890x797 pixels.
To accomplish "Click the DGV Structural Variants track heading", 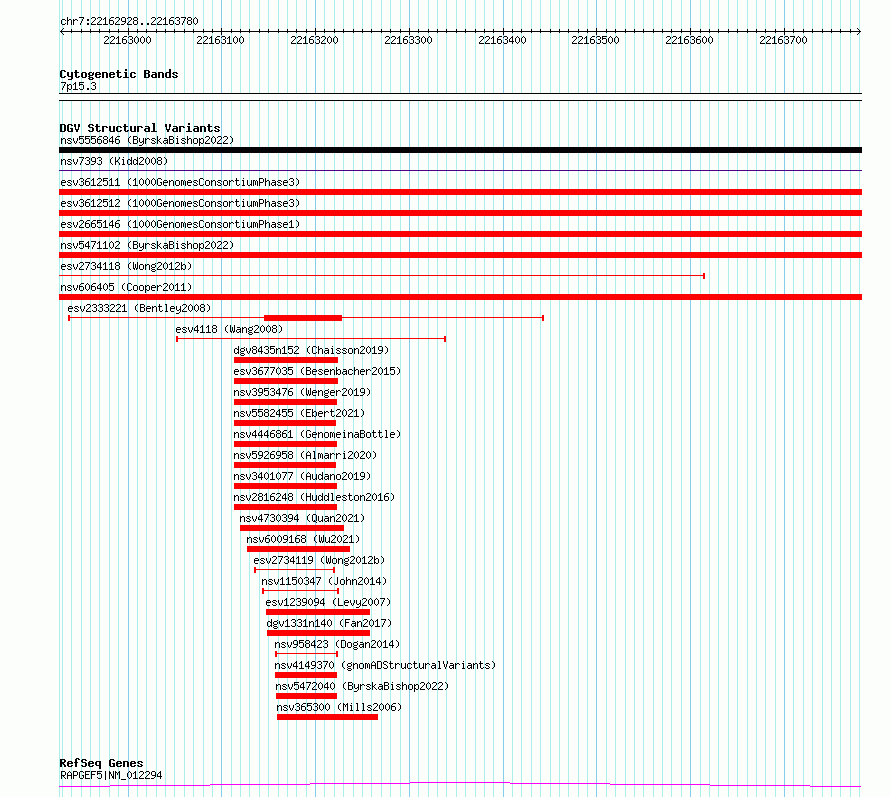I will [140, 128].
